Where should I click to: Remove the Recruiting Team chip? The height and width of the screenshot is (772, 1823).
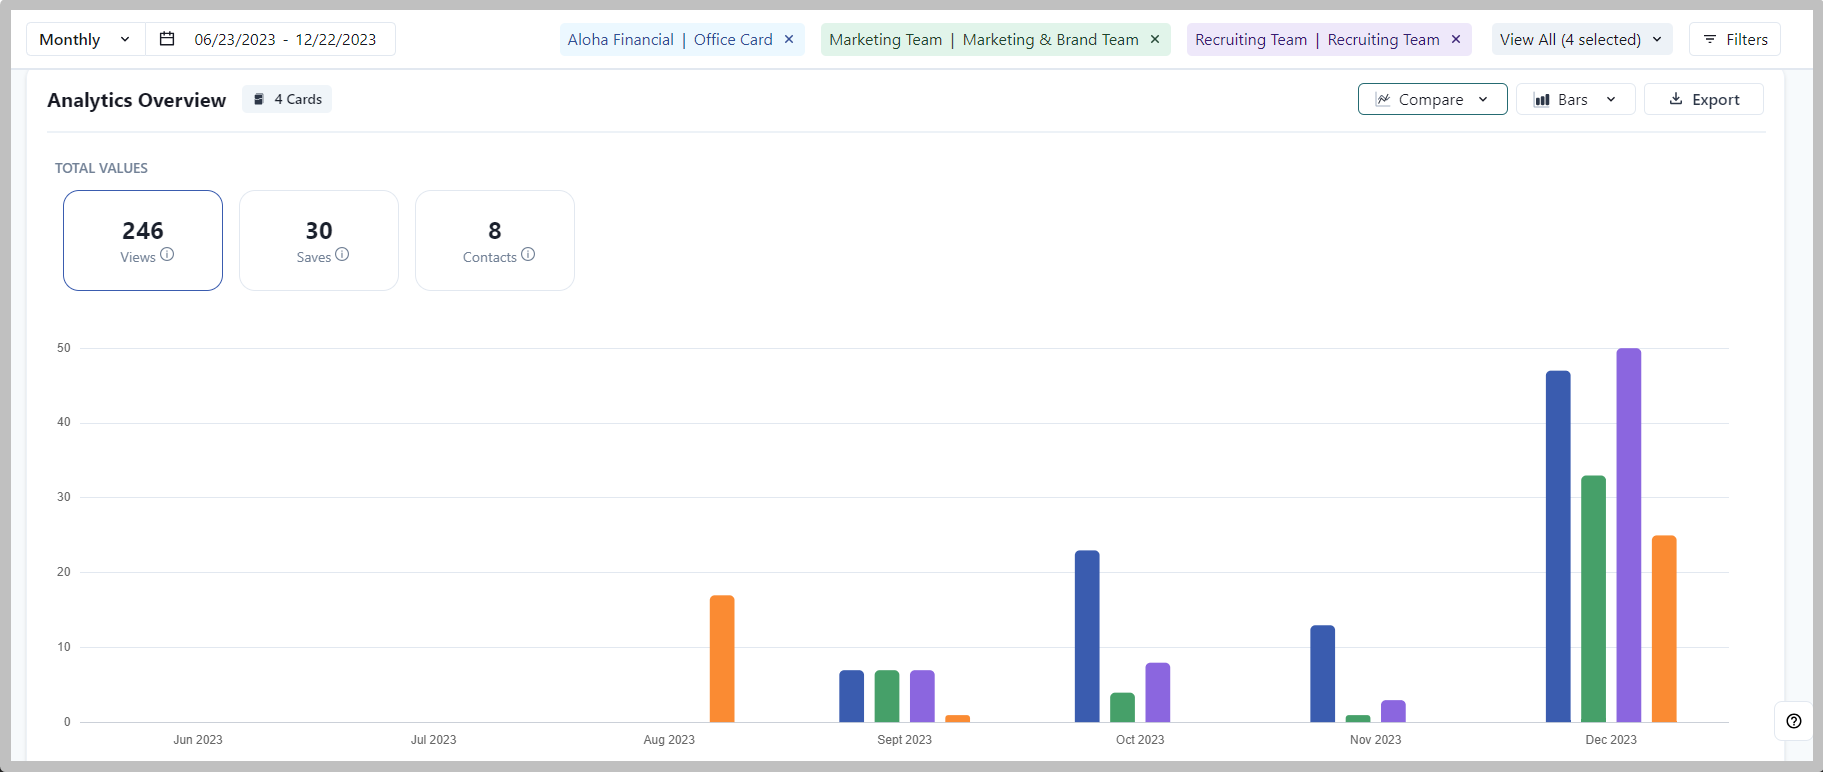[x=1456, y=39]
